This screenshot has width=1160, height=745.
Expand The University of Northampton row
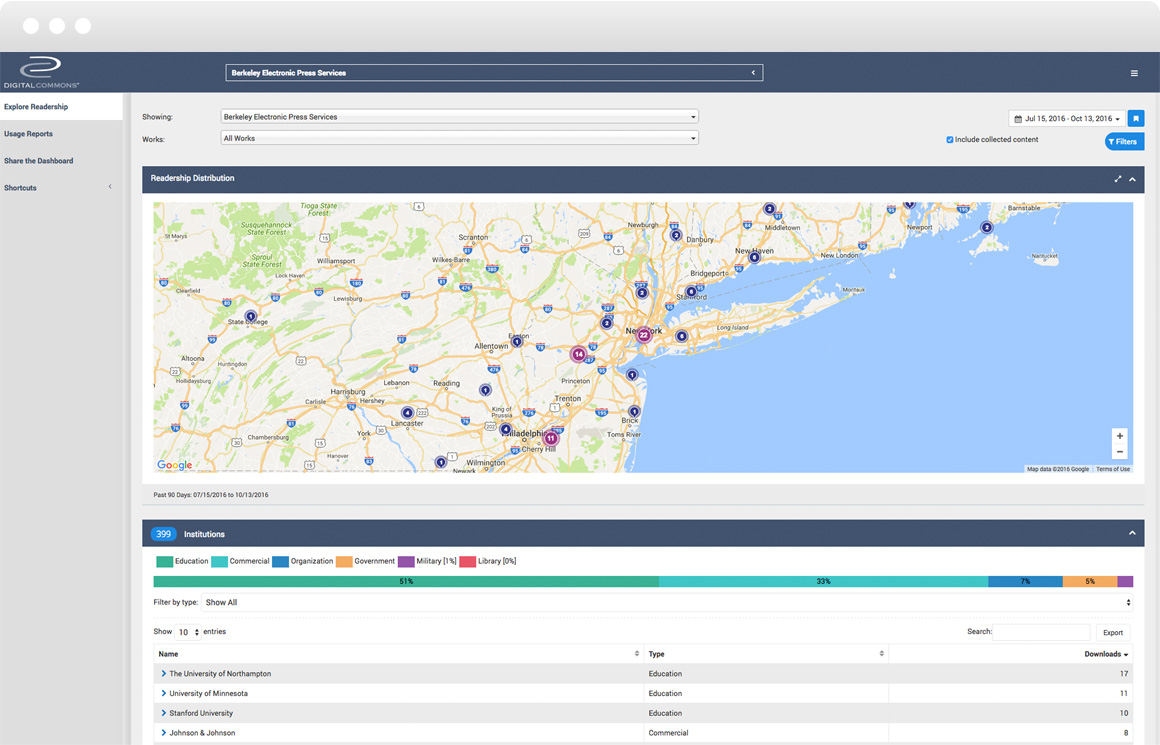click(x=164, y=674)
